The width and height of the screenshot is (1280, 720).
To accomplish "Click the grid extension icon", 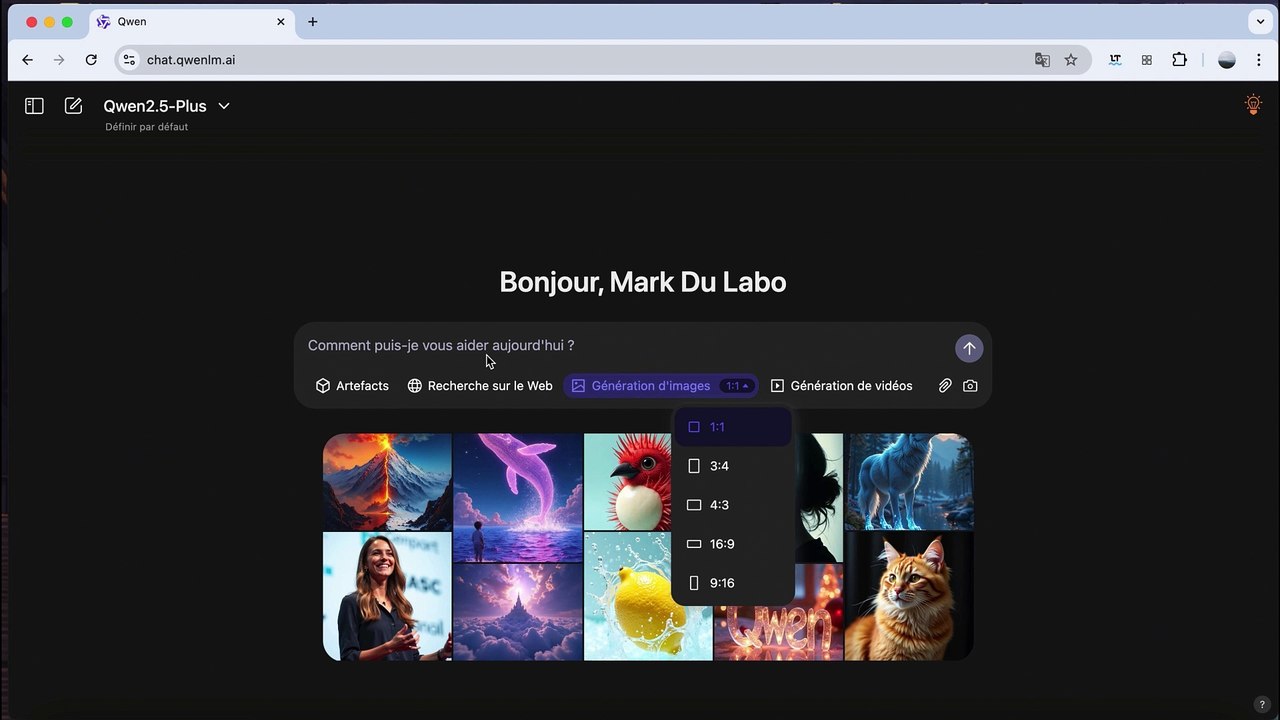I will click(1147, 60).
